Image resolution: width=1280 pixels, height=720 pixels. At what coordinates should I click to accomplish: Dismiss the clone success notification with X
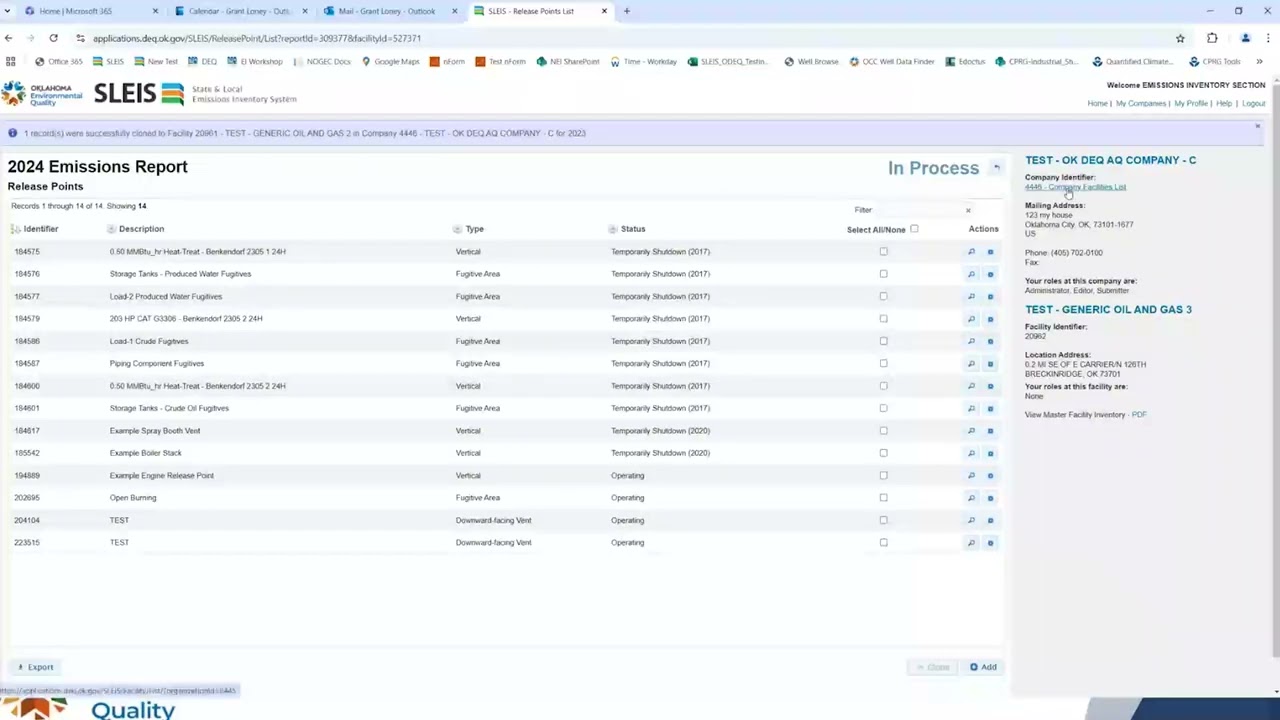[x=1257, y=126]
